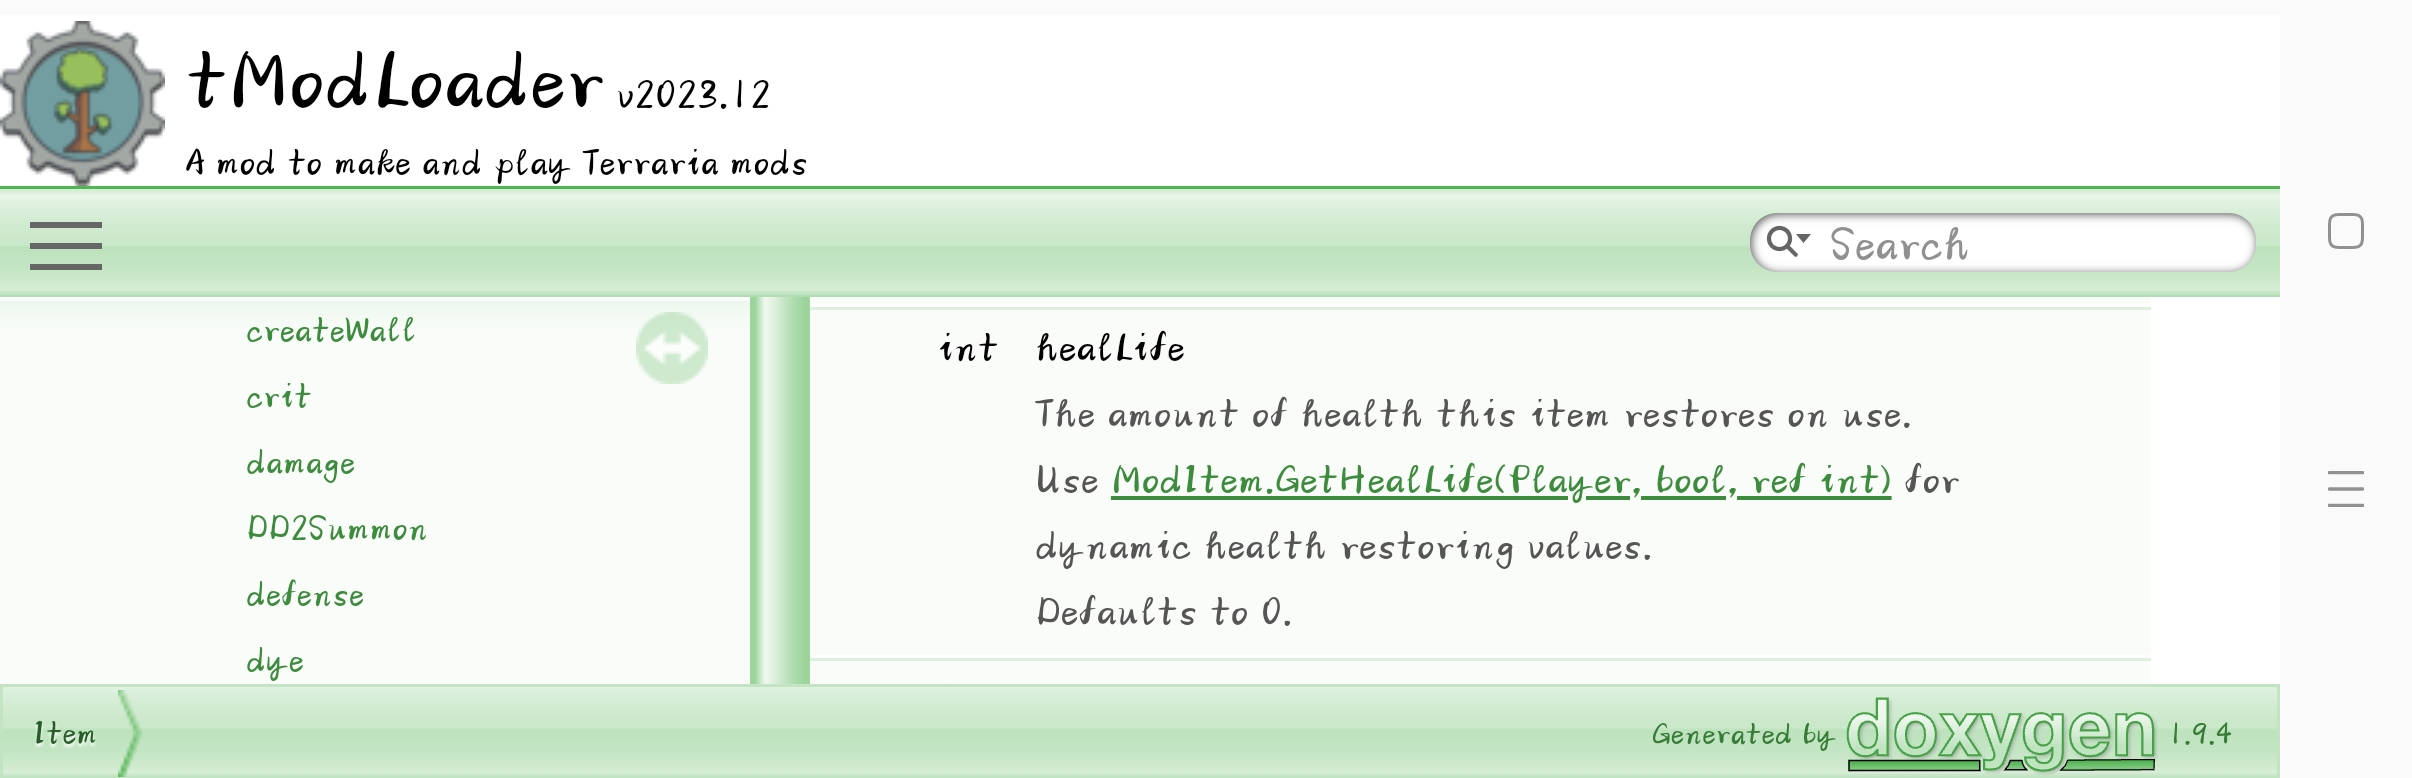2412x778 pixels.
Task: Select DD2Summon in the sidebar list
Action: [x=337, y=529]
